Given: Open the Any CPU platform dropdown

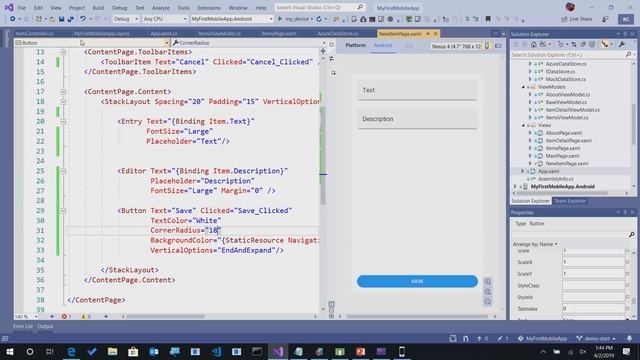Looking at the screenshot, I should tap(164, 19).
